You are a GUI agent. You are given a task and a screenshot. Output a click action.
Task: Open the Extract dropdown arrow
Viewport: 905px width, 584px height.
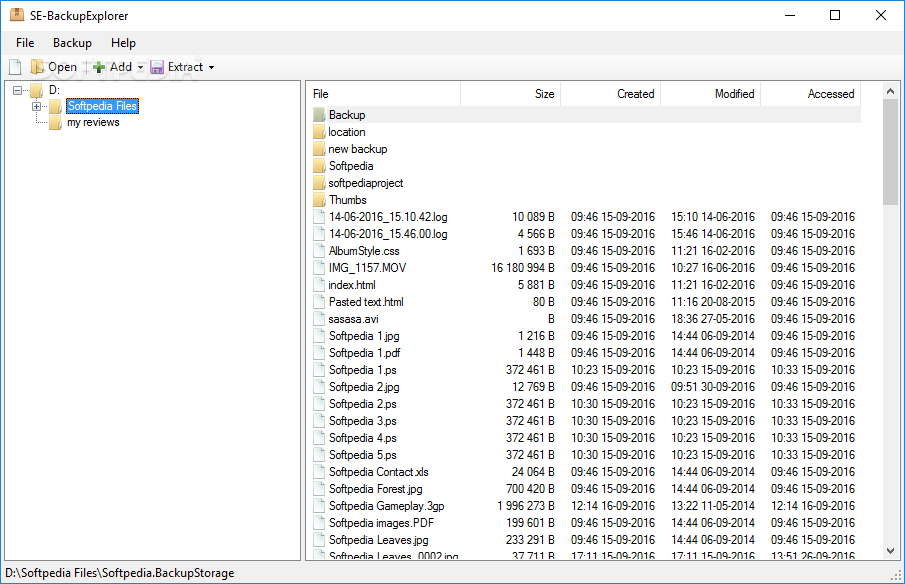[211, 68]
